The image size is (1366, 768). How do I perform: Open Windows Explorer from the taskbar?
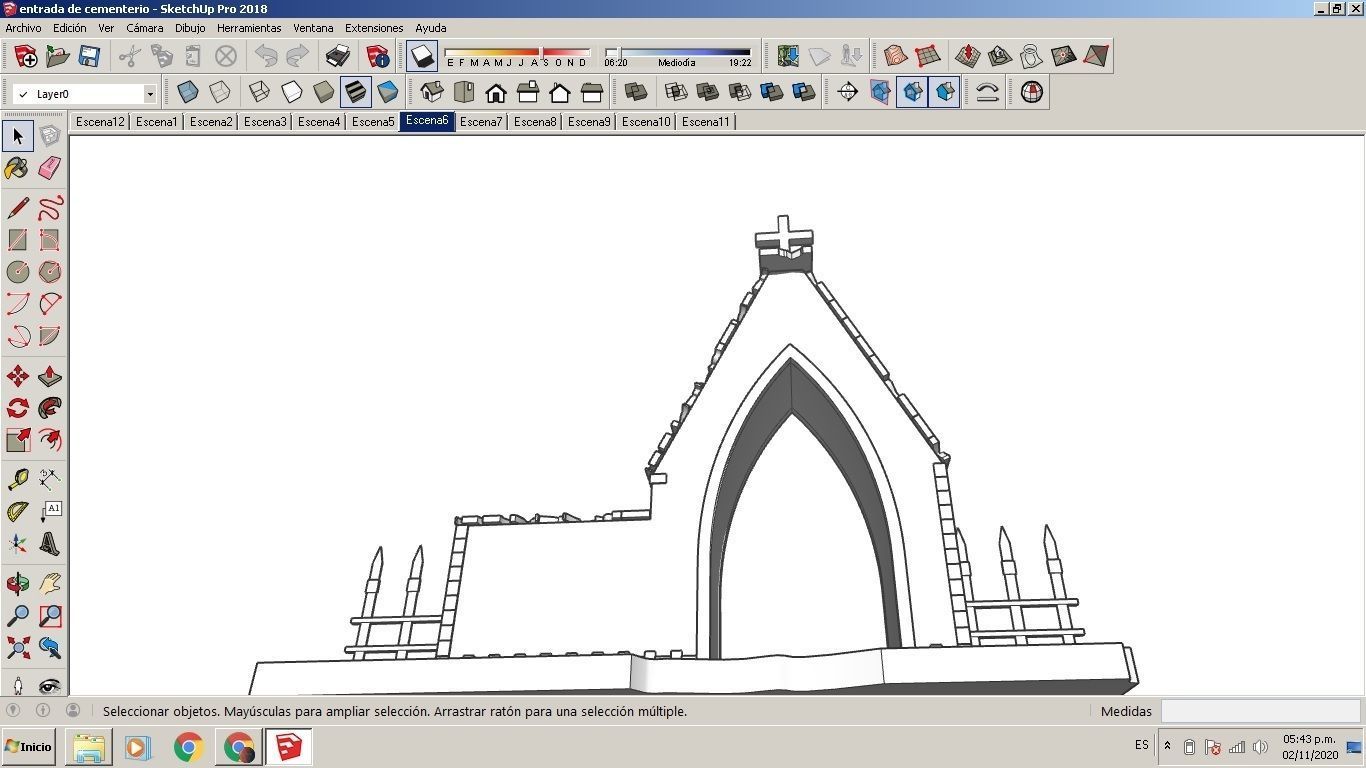click(88, 747)
